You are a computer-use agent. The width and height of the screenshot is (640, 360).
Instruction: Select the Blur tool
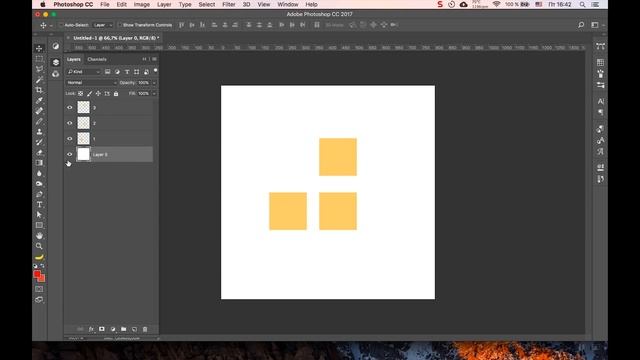39,173
